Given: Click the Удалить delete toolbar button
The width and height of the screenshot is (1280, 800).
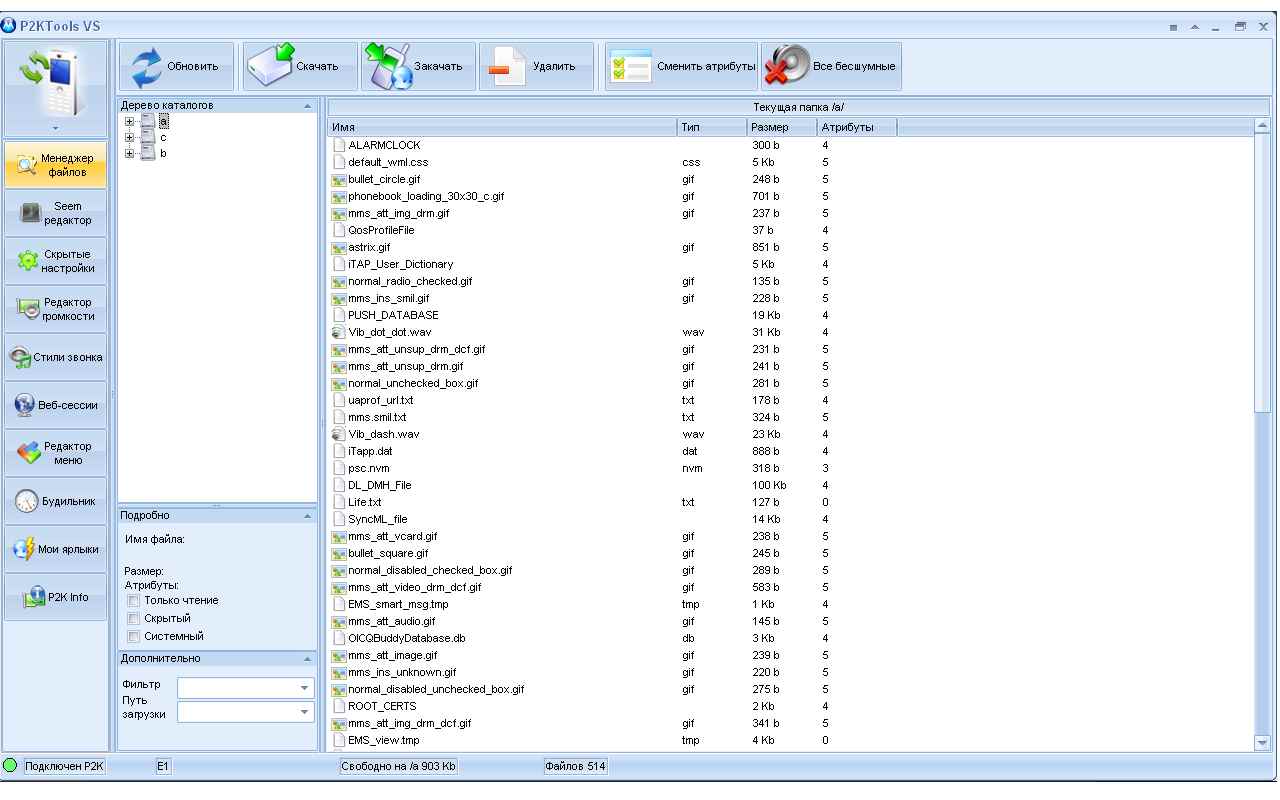Looking at the screenshot, I should point(536,66).
